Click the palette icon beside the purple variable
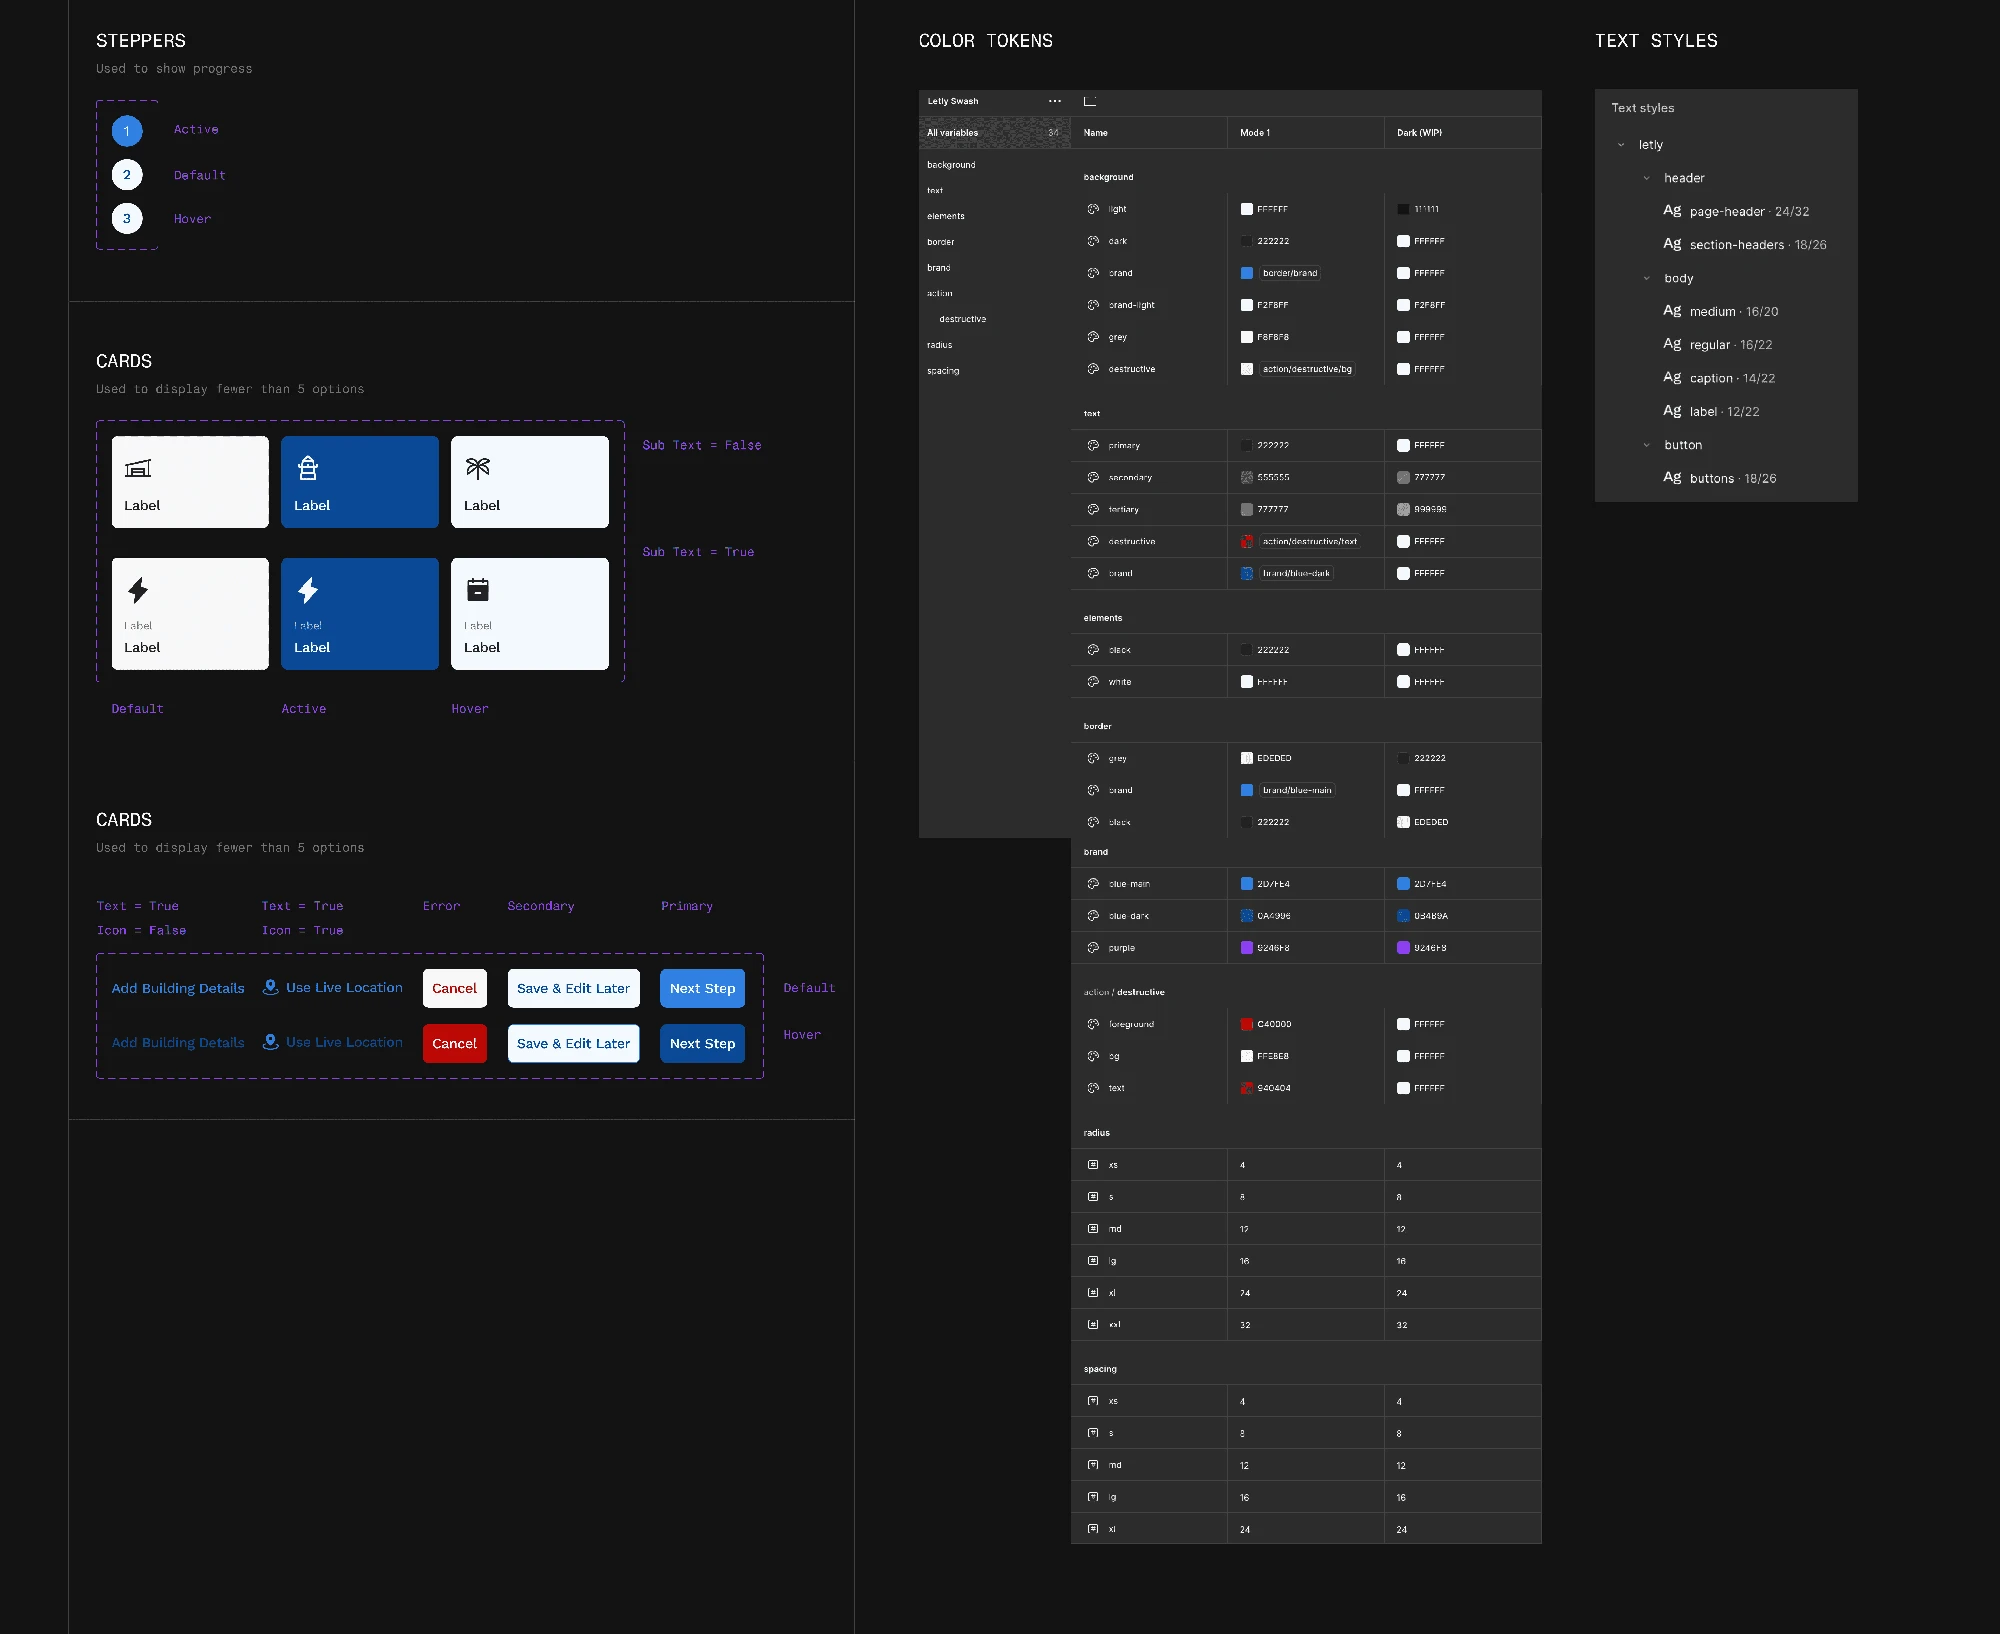The height and width of the screenshot is (1634, 2000). 1093,947
